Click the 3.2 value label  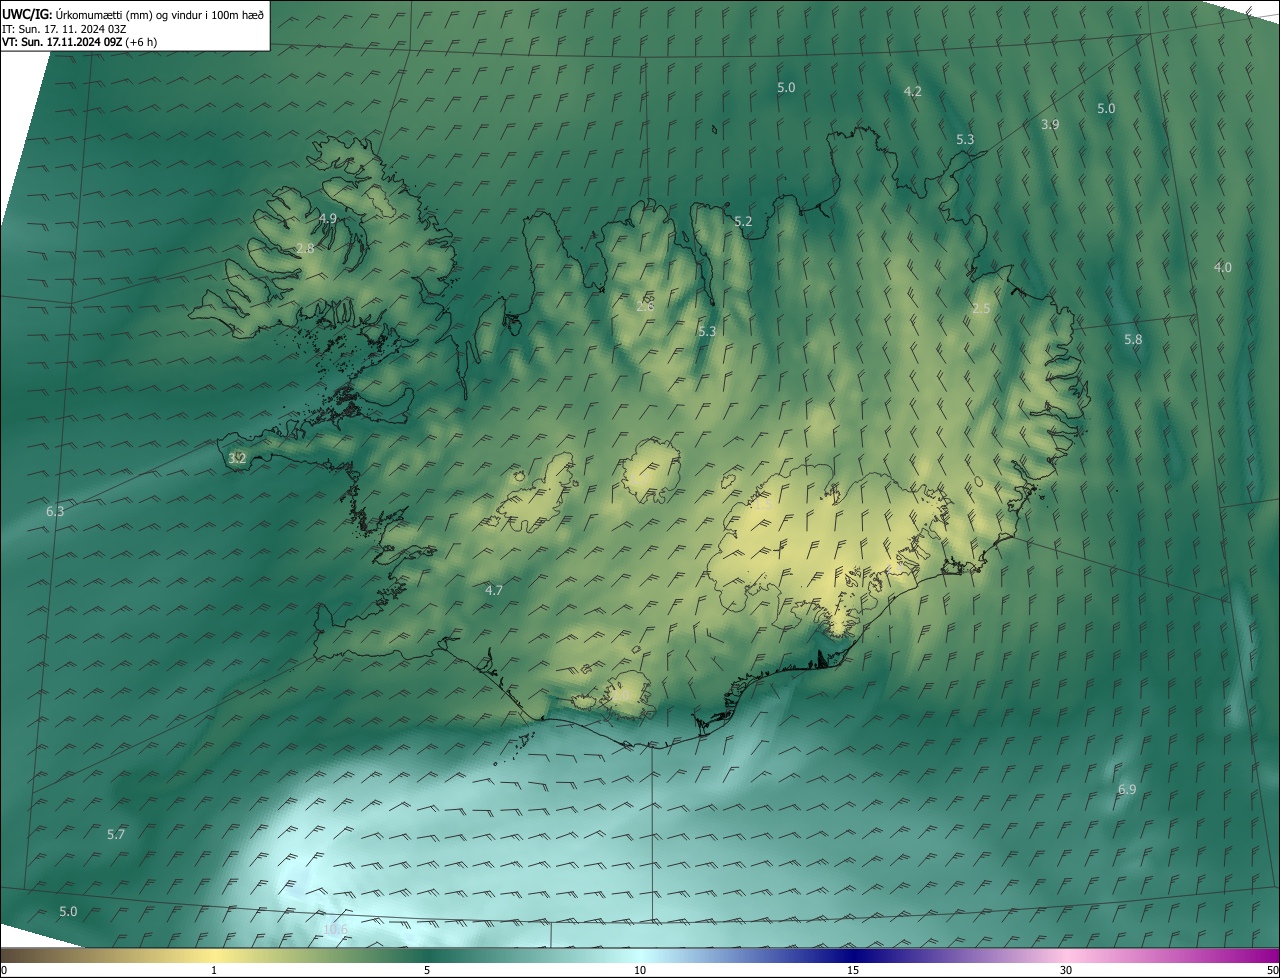237,458
